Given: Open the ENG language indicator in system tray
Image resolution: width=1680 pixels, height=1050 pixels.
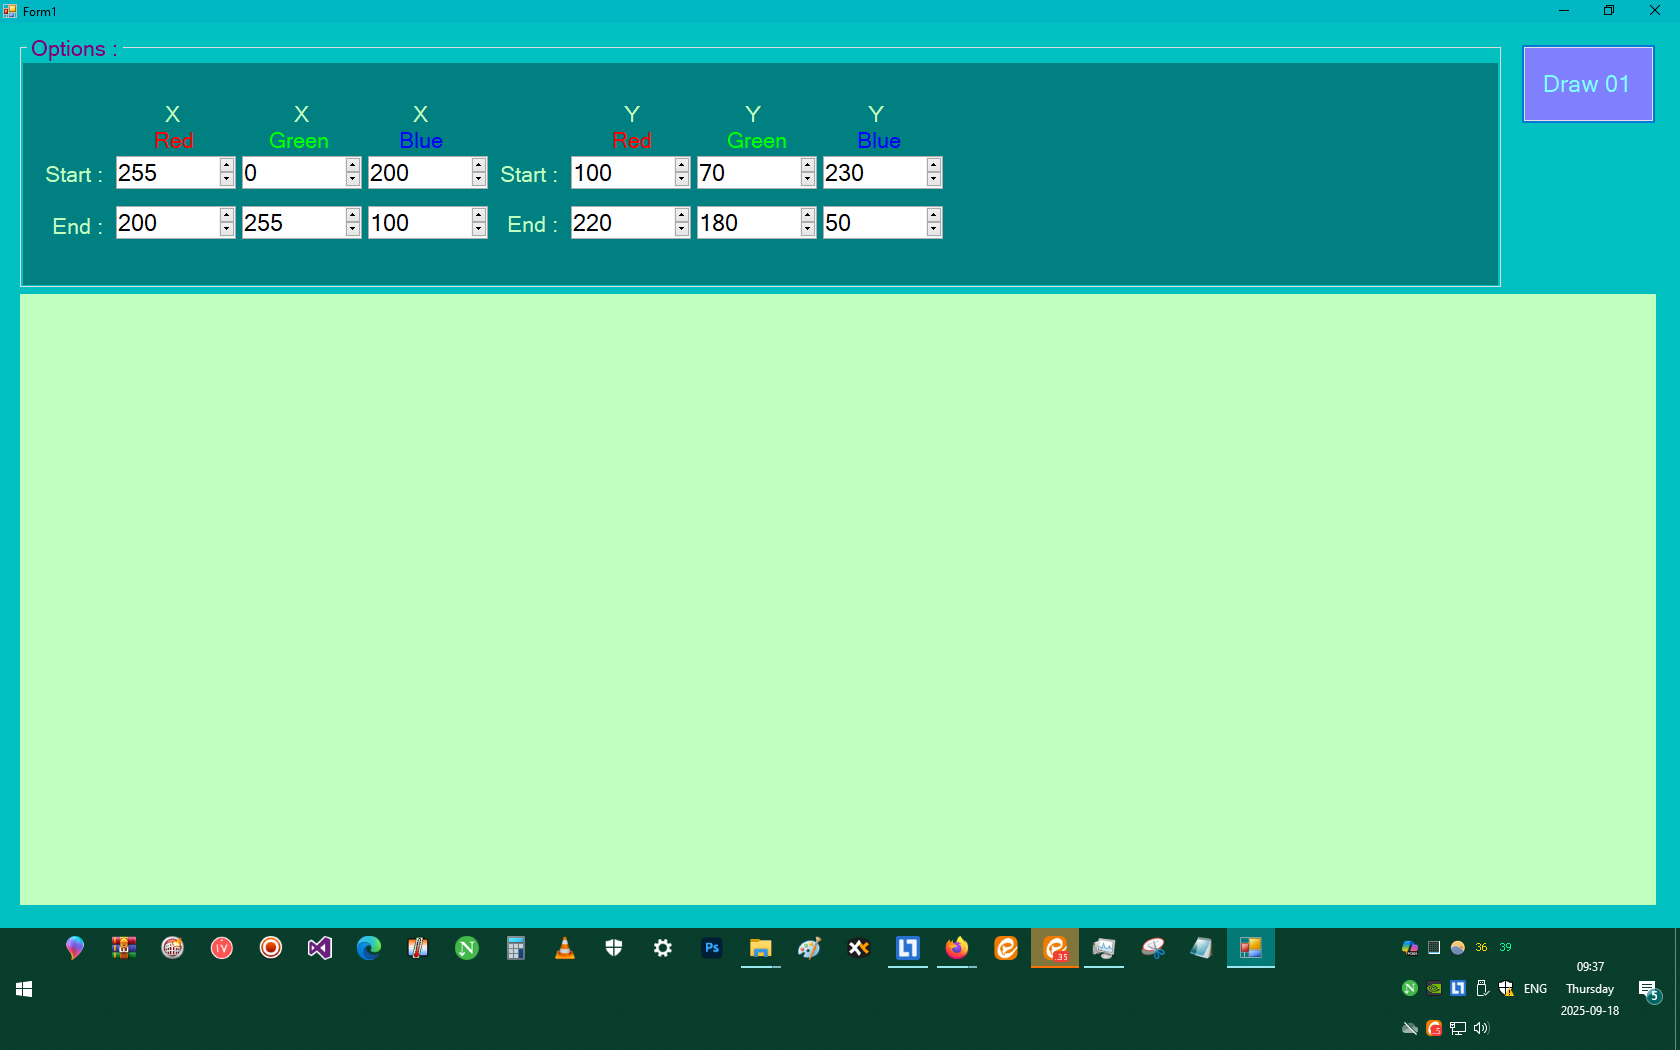Looking at the screenshot, I should (x=1534, y=989).
